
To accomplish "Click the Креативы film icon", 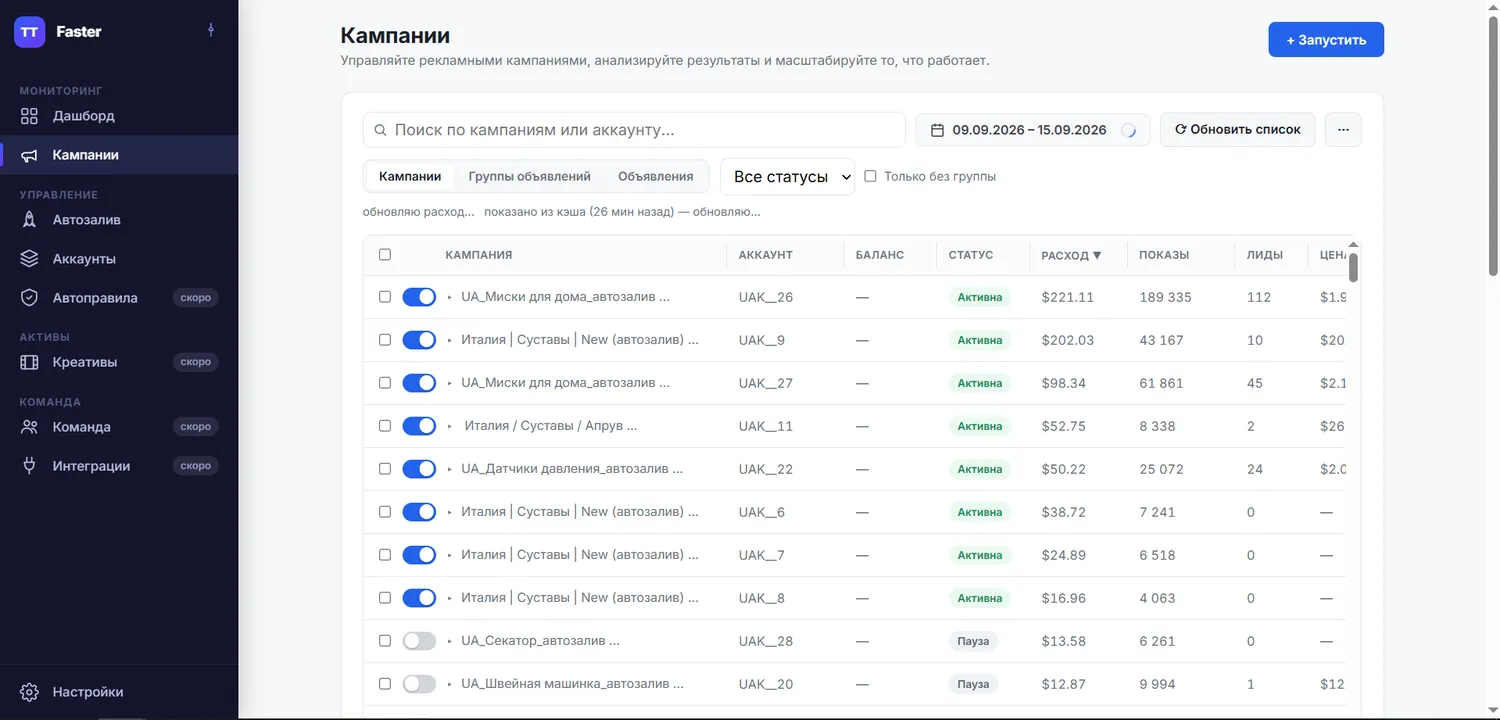I will click(x=30, y=362).
